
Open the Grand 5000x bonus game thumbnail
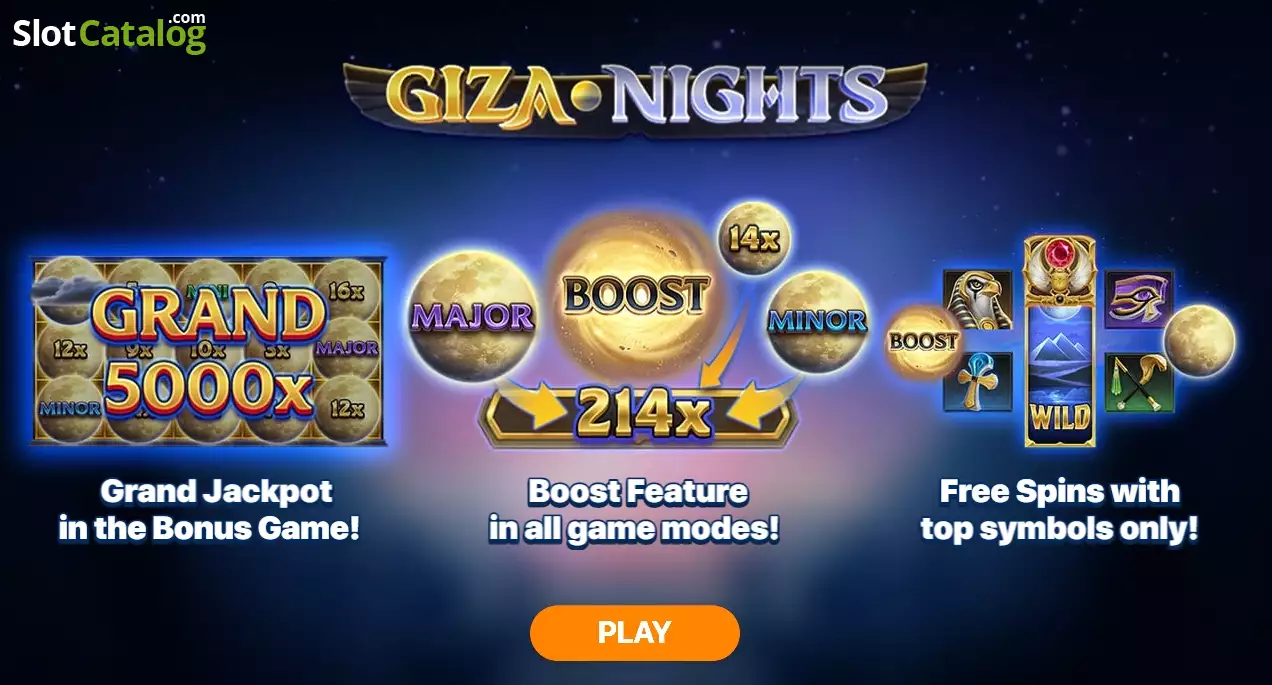pos(208,351)
